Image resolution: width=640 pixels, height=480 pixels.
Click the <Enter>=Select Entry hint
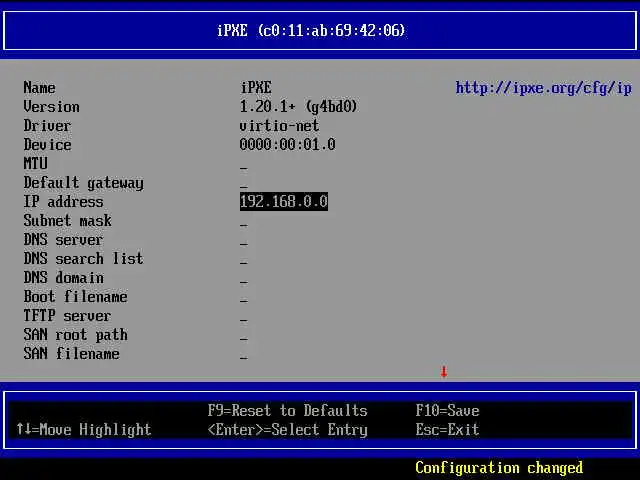288,430
